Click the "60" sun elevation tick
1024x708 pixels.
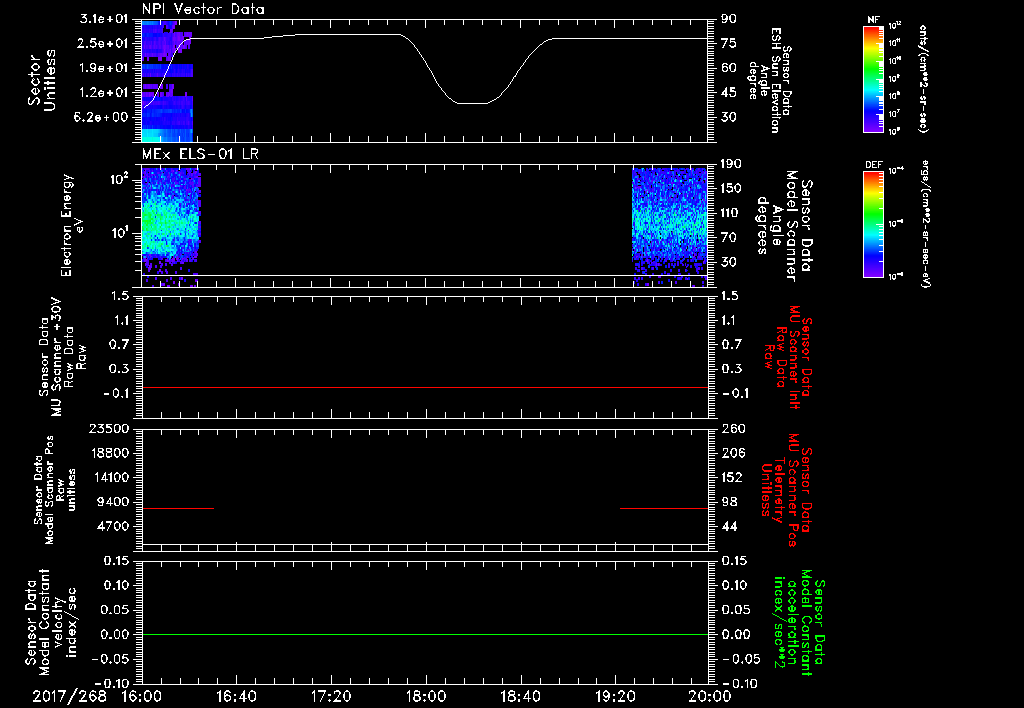[729, 68]
